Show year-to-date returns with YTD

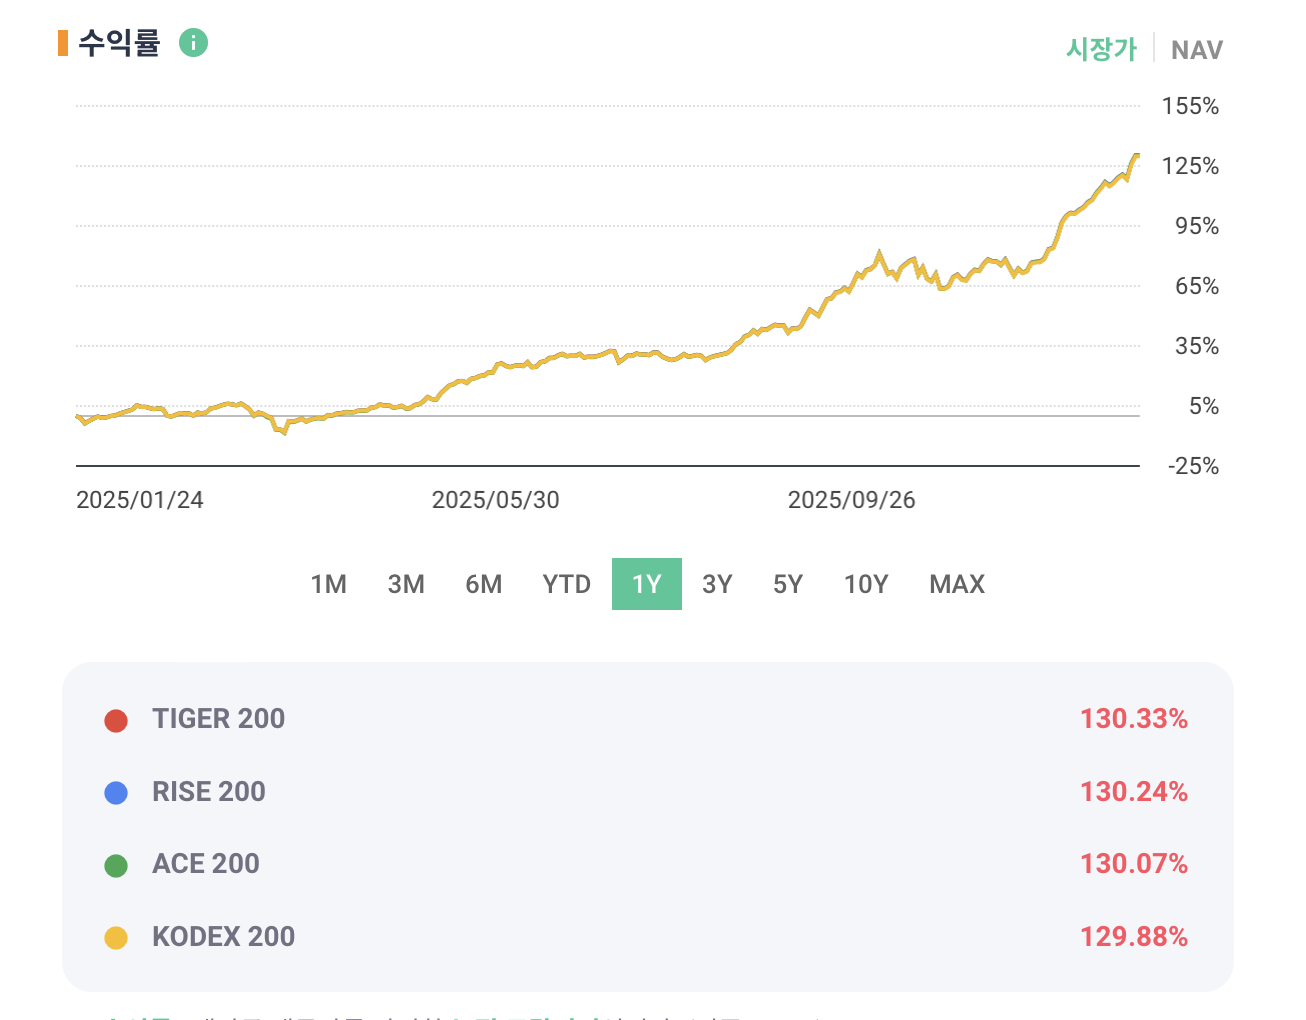566,584
